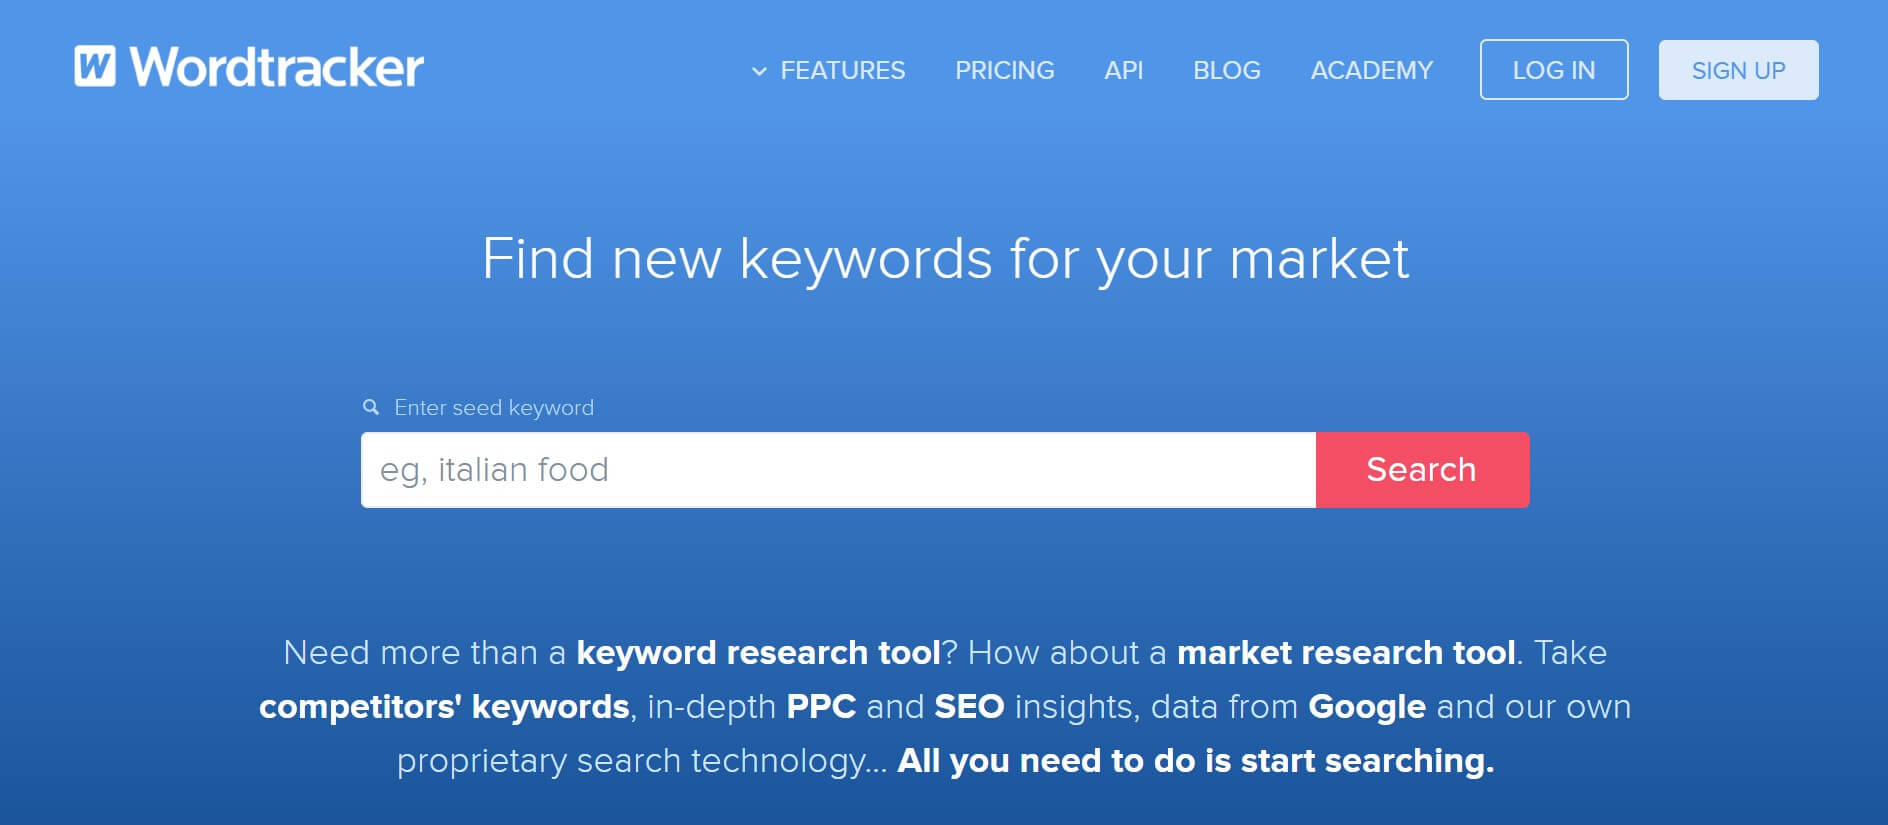The height and width of the screenshot is (825, 1888).
Task: Hit the red Search button
Action: [1421, 470]
